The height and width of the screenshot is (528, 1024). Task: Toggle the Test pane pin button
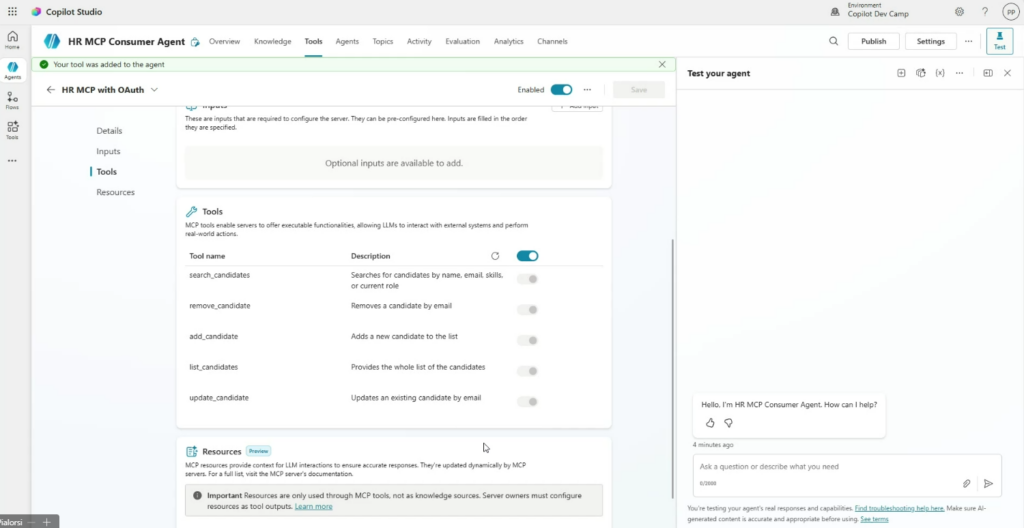999,41
